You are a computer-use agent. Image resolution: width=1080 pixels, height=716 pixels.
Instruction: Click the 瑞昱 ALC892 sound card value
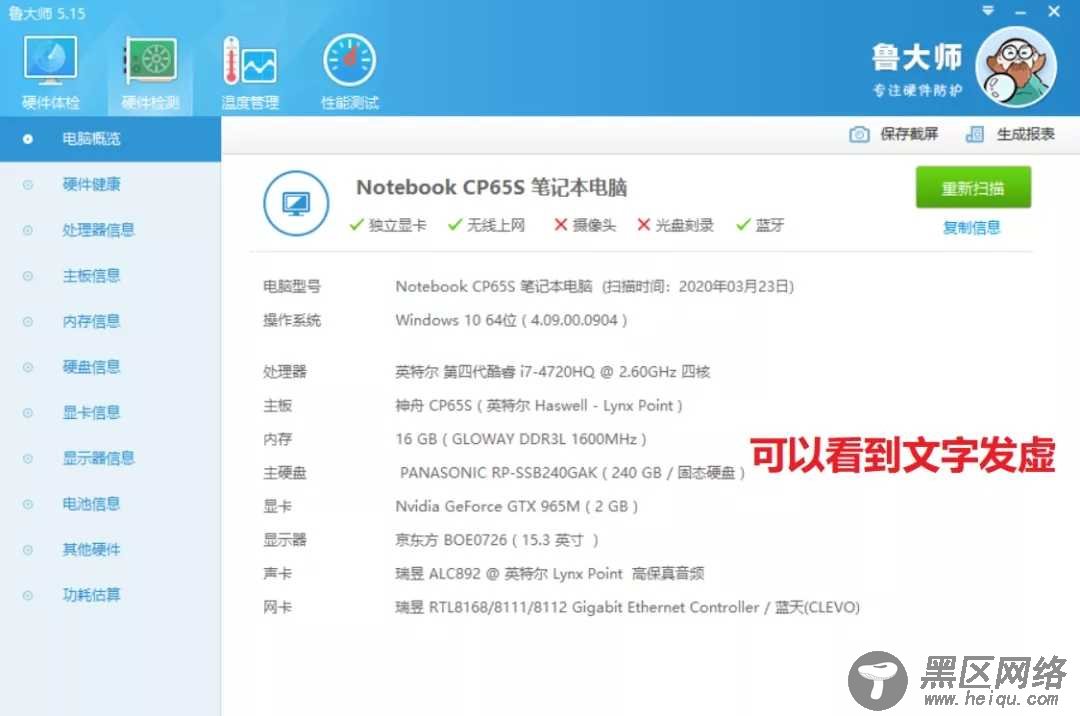550,574
